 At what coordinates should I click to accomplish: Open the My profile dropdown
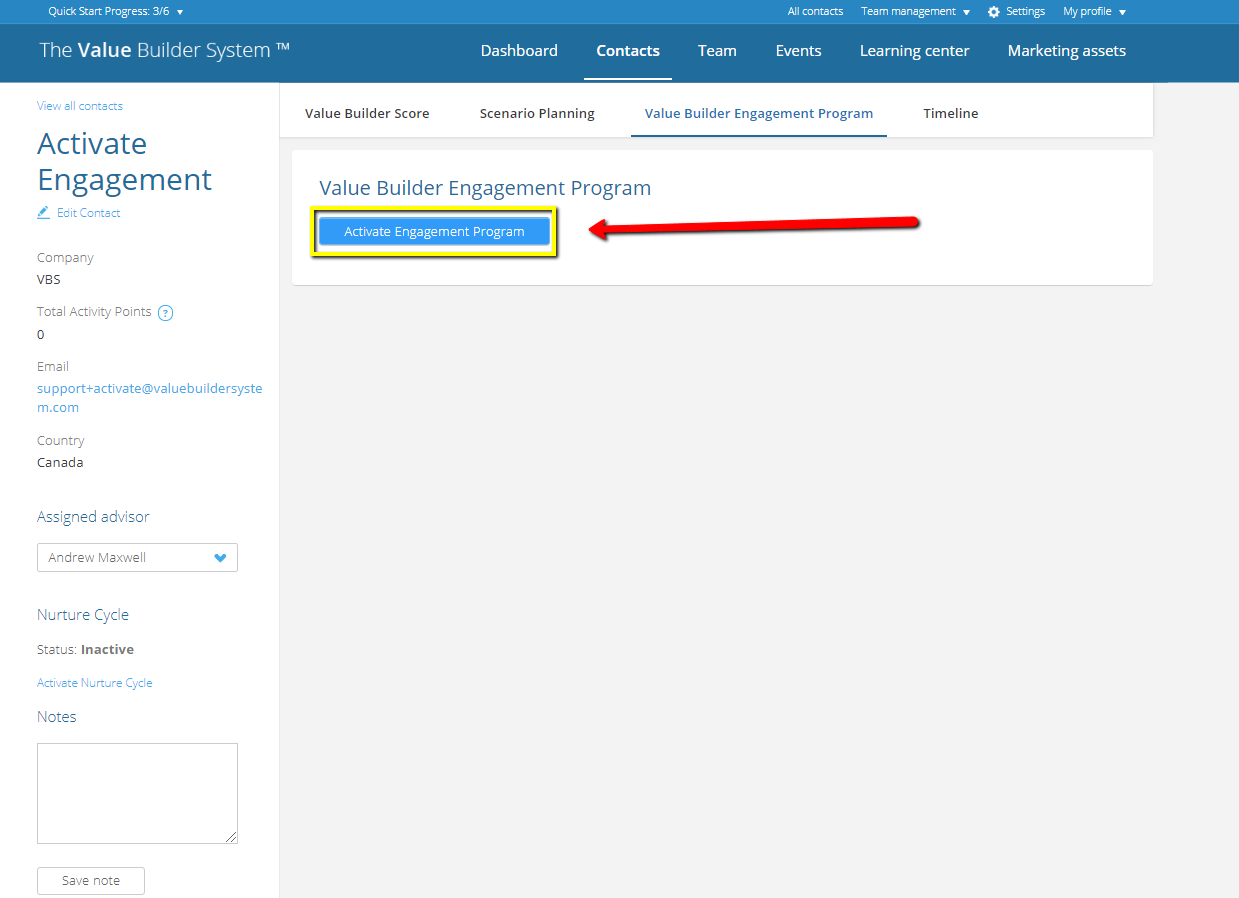[1094, 12]
